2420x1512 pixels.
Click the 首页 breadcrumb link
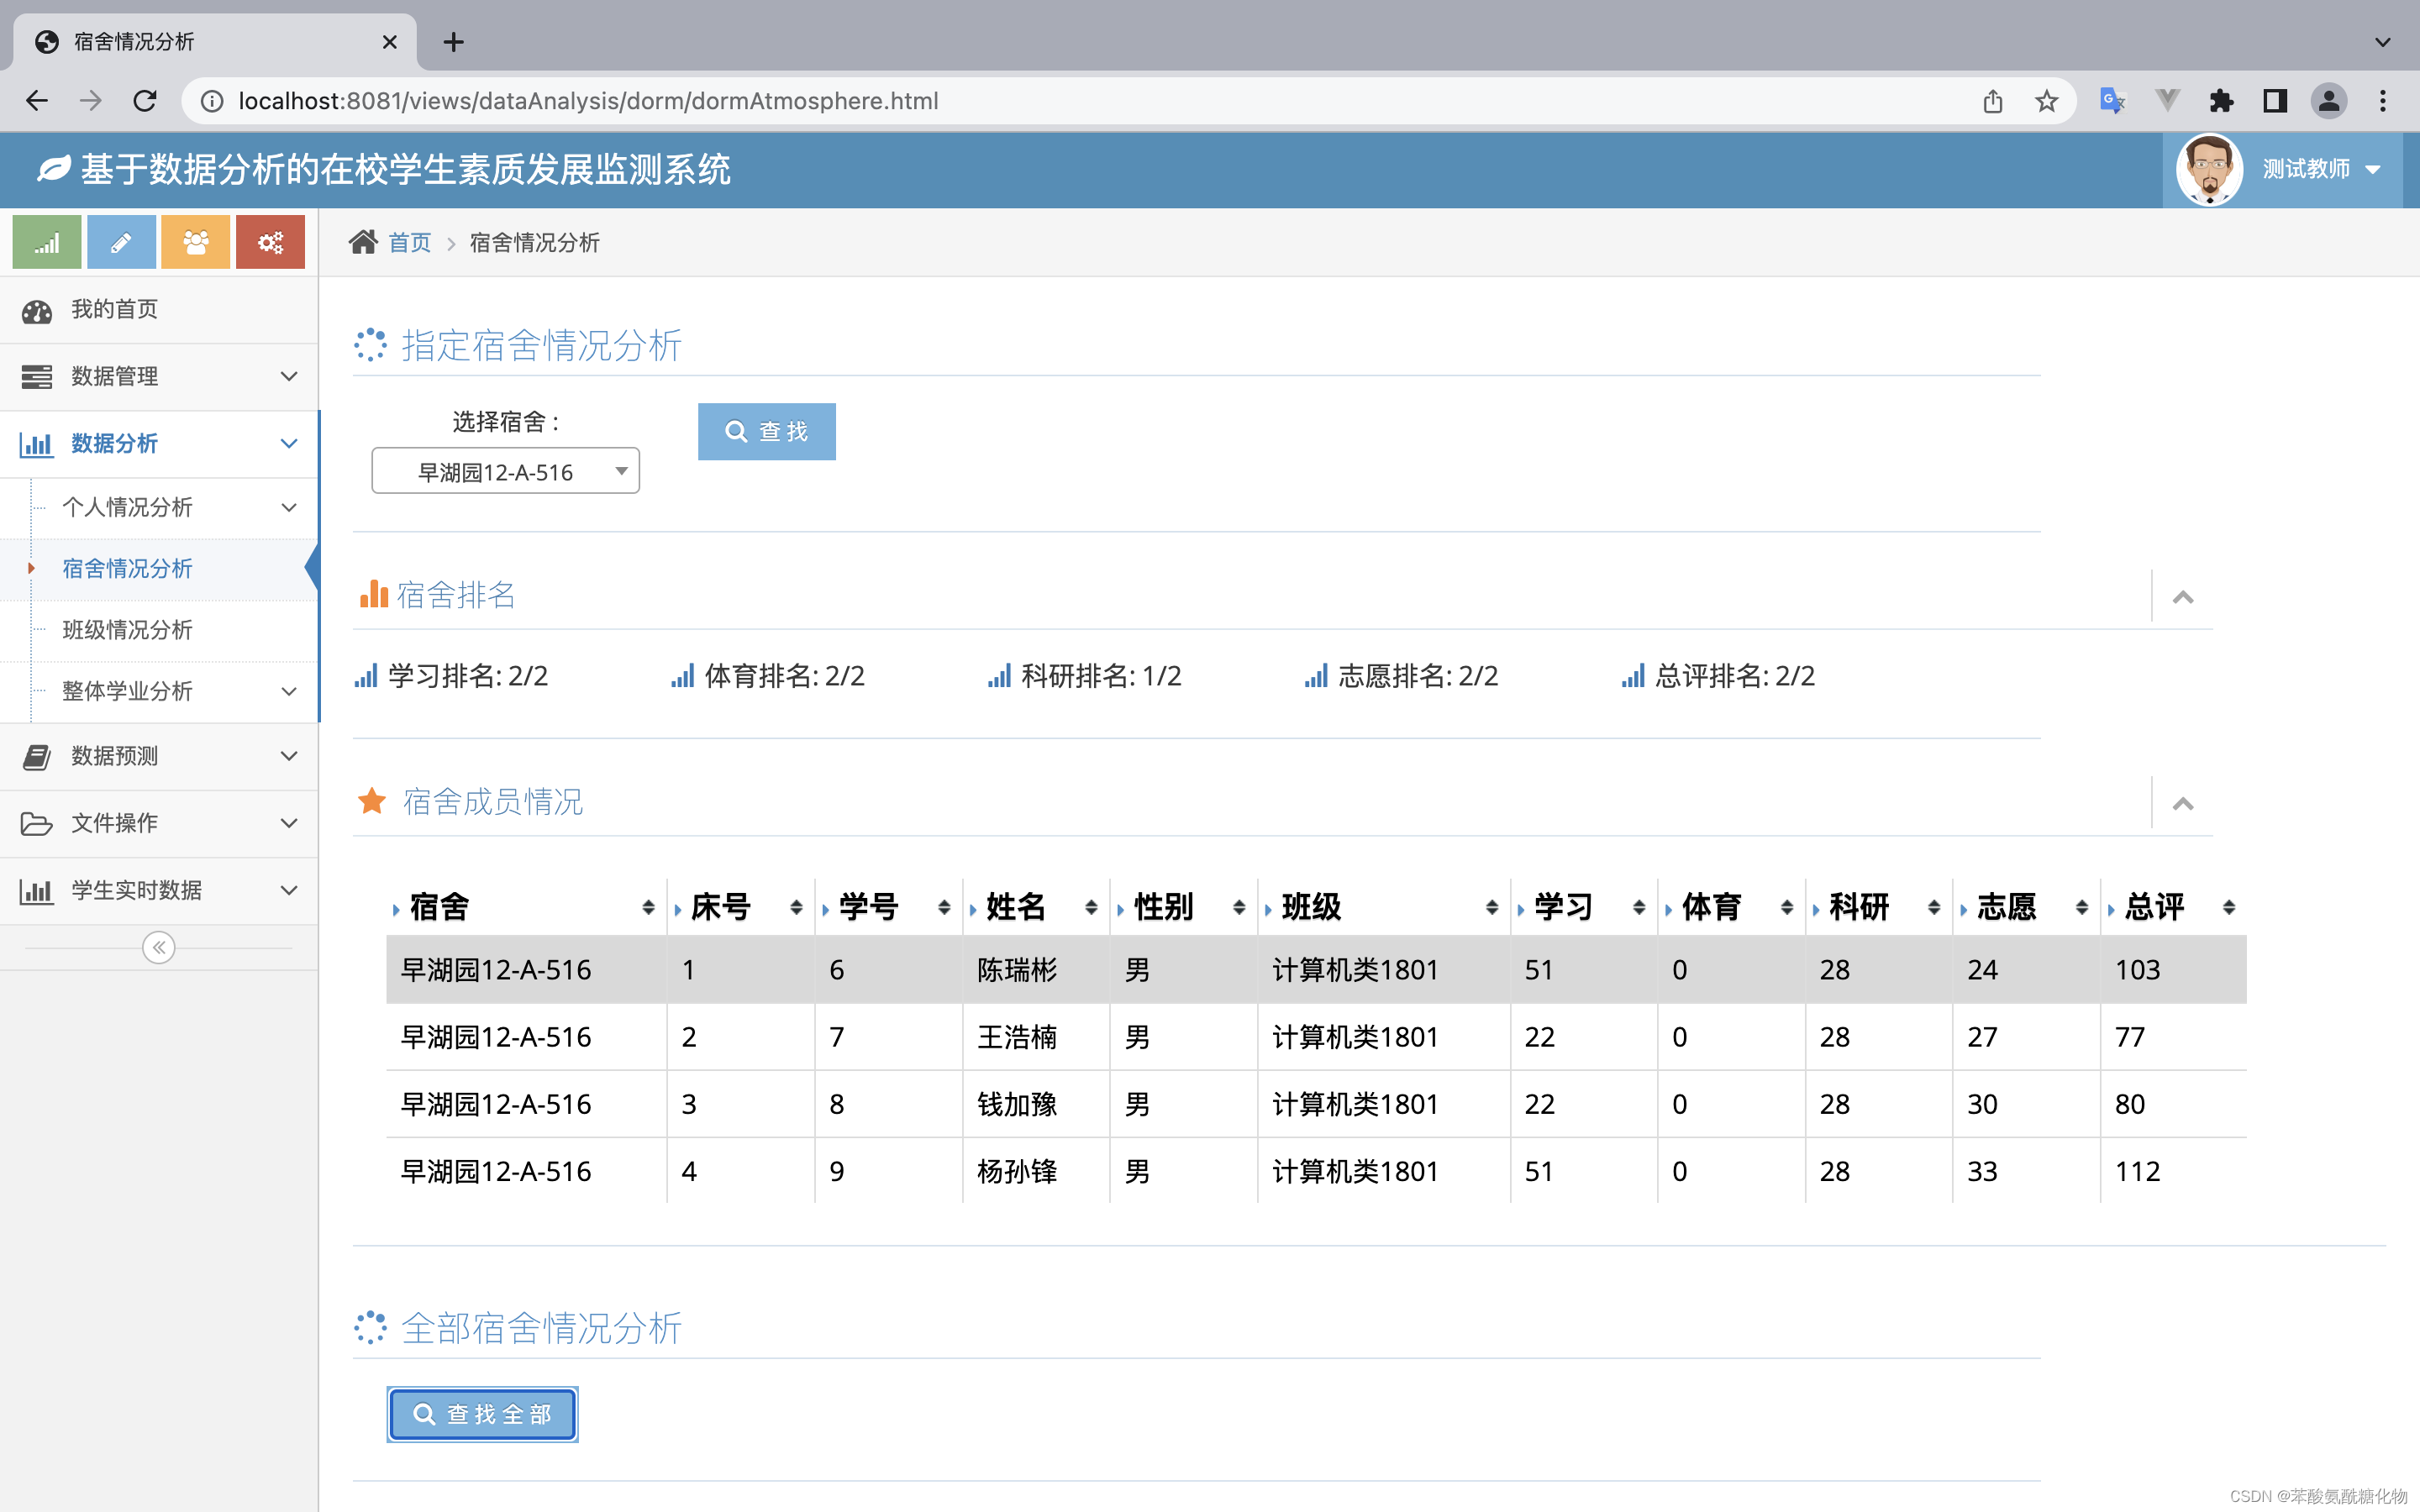[x=408, y=243]
